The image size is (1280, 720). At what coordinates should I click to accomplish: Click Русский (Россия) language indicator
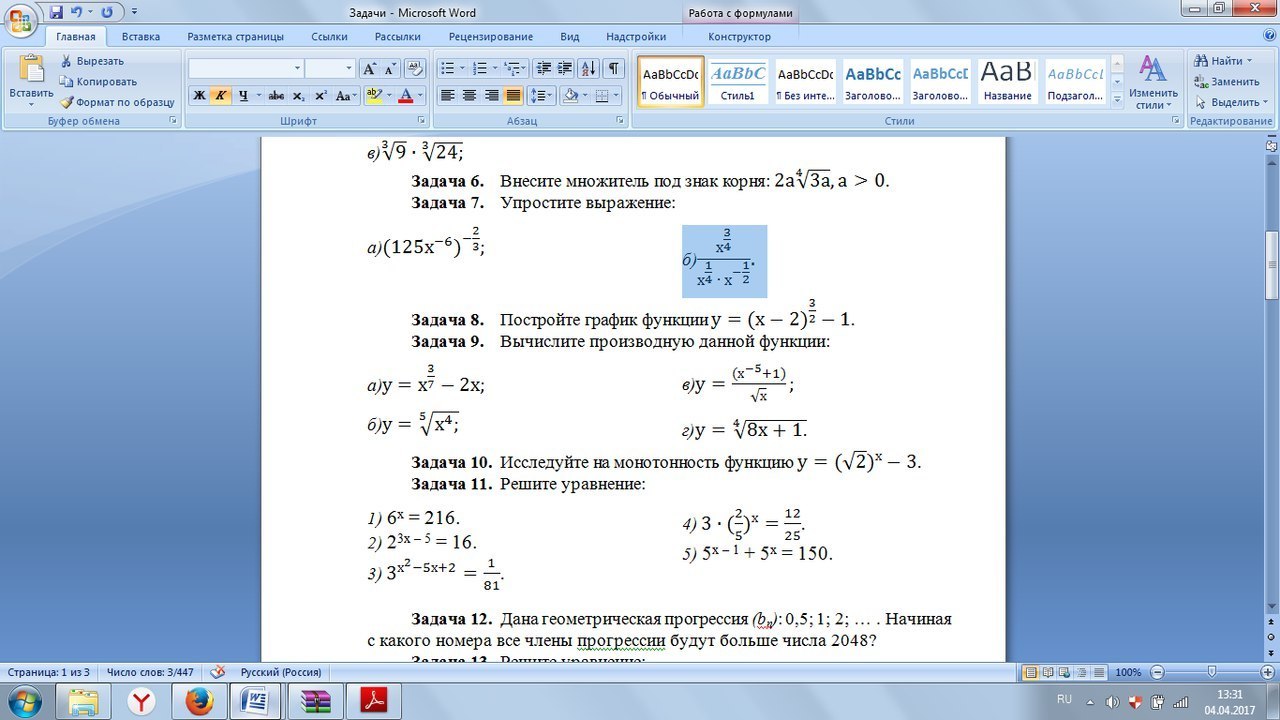[281, 672]
